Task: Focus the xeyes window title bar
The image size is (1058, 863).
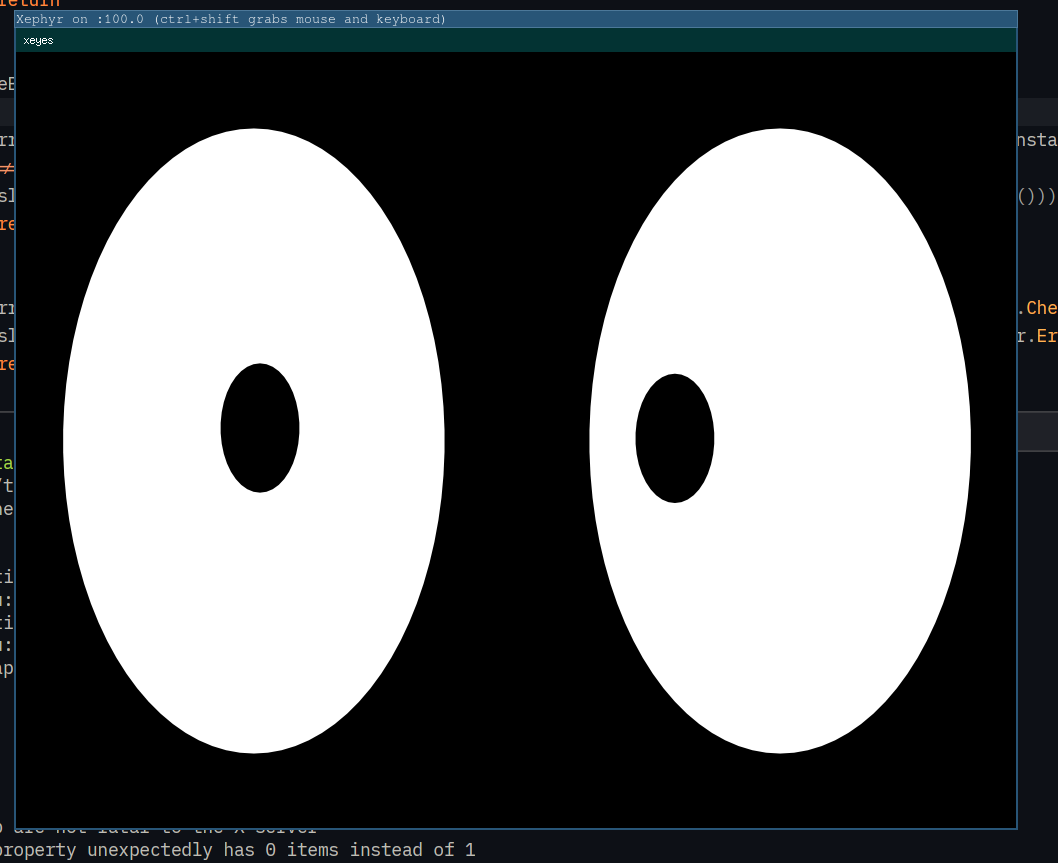Action: point(500,40)
